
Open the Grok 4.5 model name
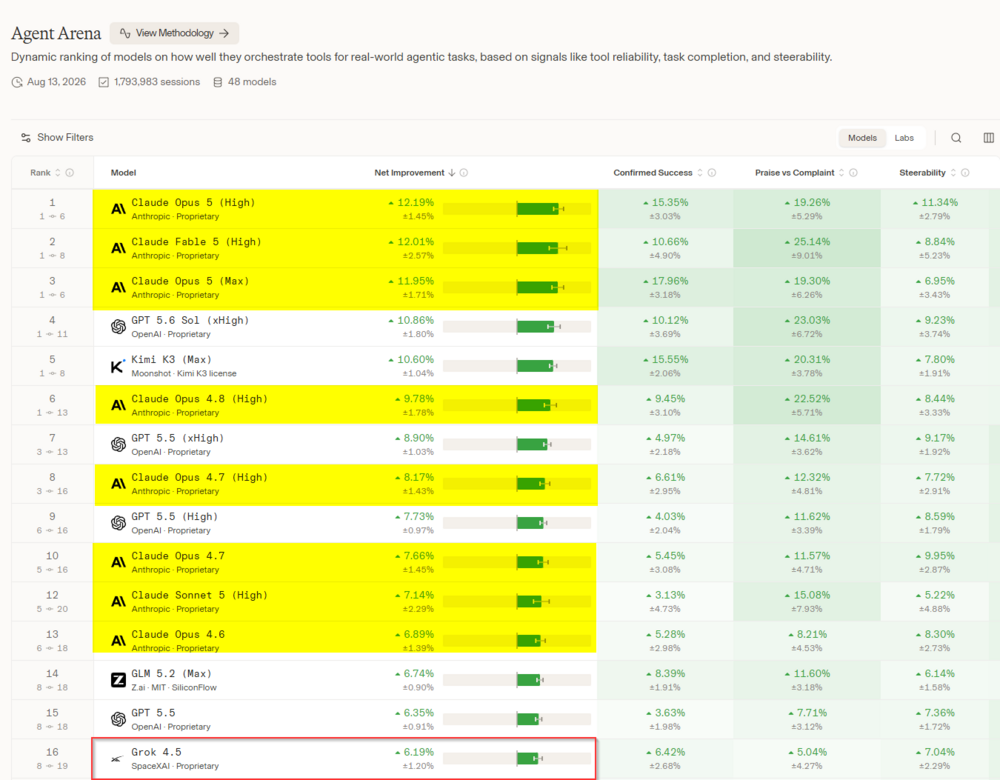pyautogui.click(x=156, y=752)
